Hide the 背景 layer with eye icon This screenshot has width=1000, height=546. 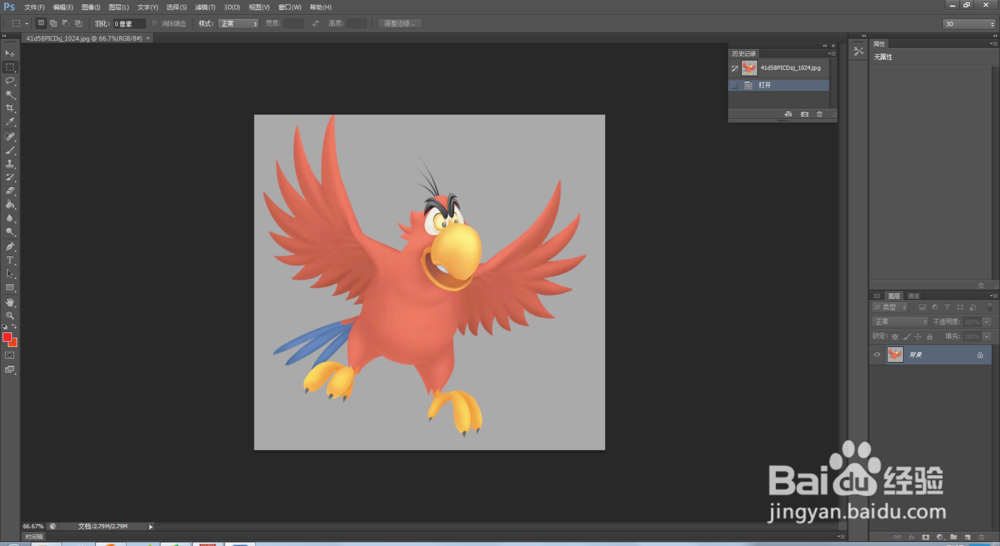(x=877, y=355)
